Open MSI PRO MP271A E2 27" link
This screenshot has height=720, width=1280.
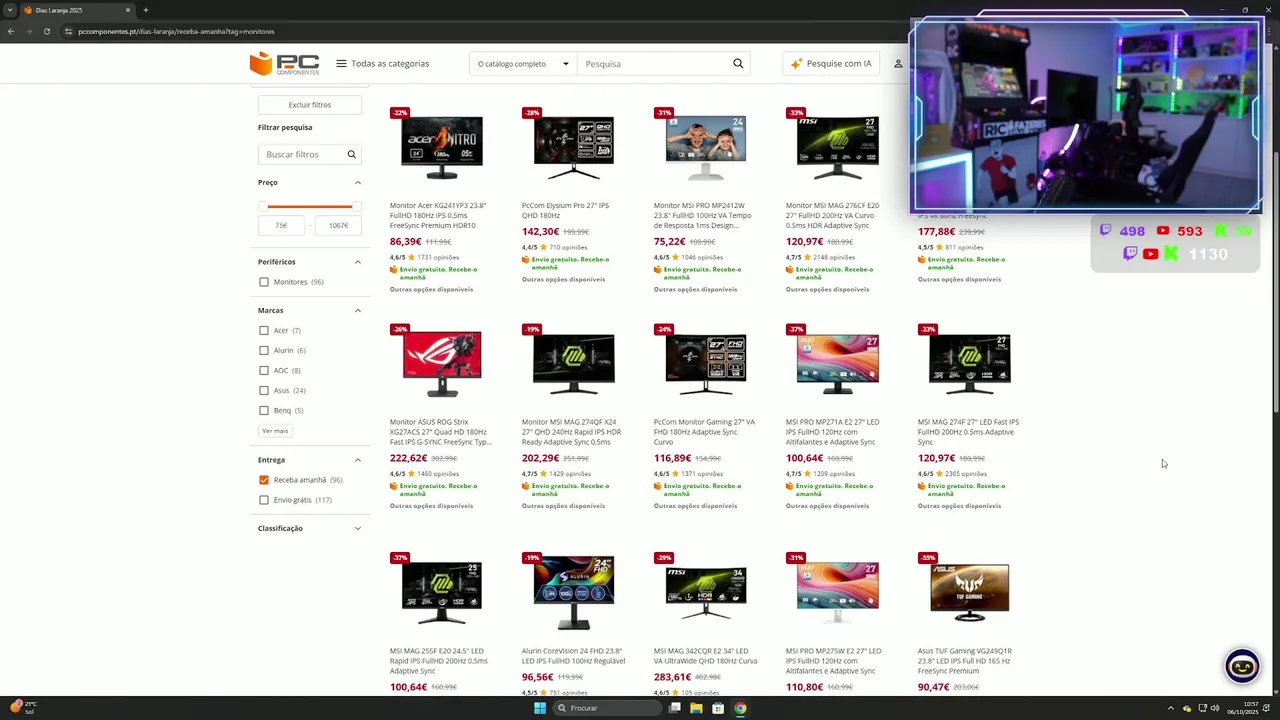pyautogui.click(x=834, y=432)
